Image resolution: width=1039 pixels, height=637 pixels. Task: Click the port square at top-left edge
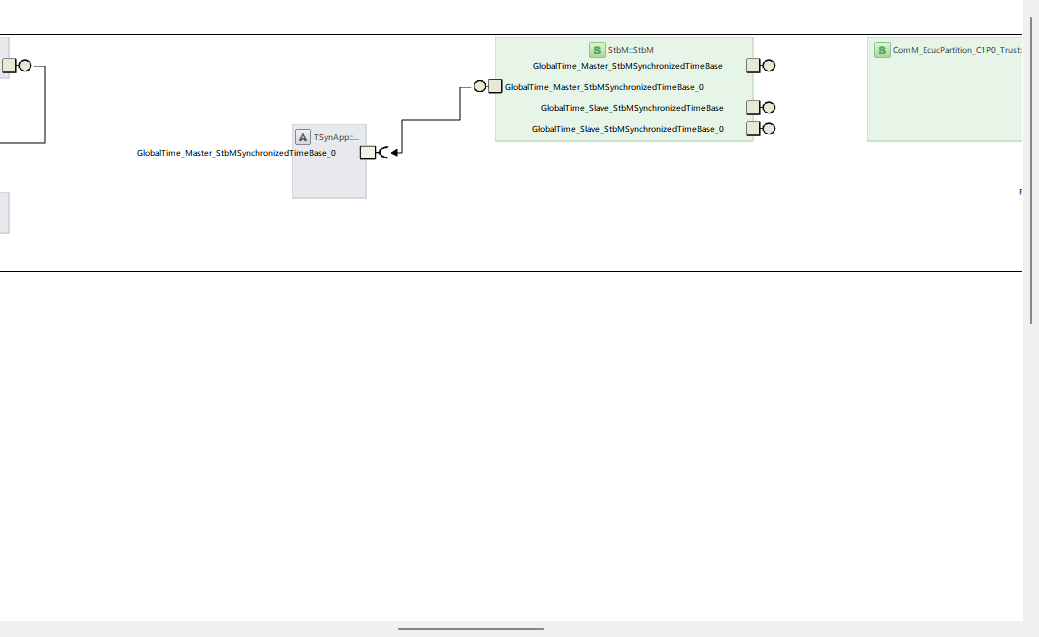coord(9,66)
